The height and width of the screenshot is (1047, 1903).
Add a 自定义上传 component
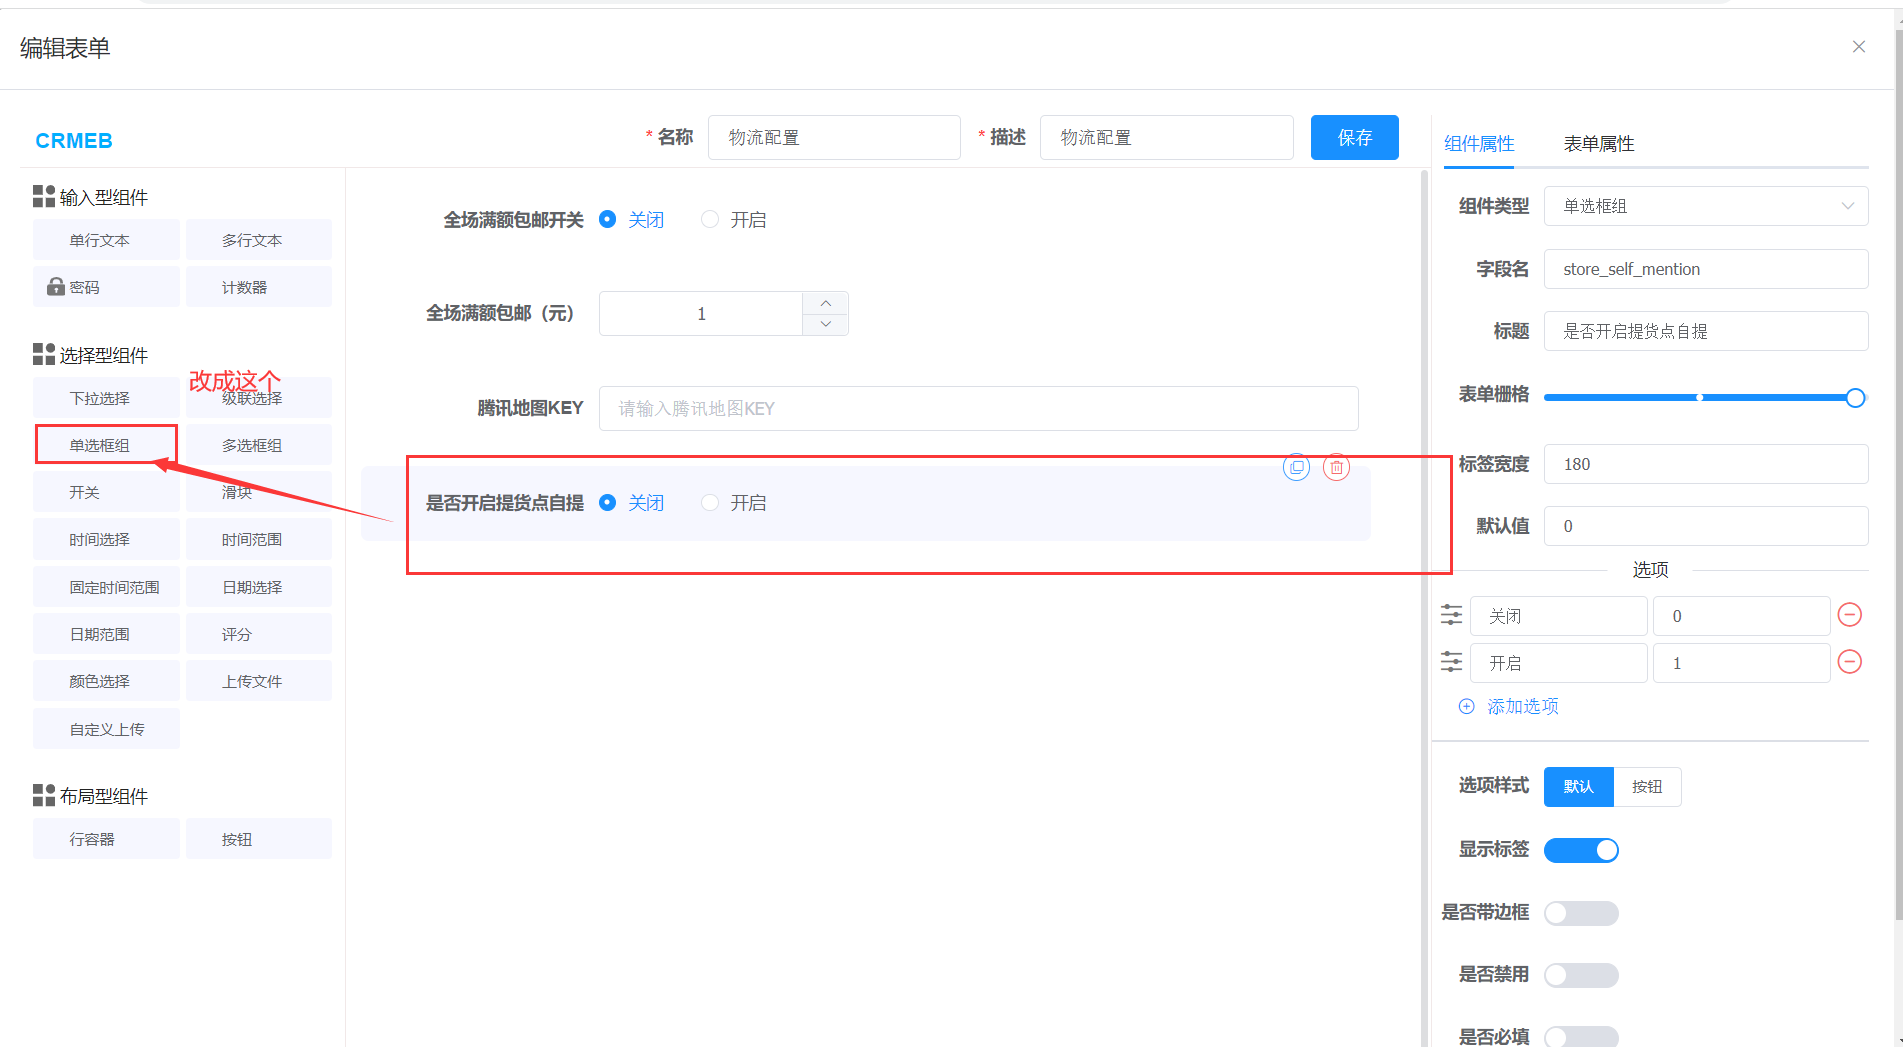coord(106,729)
